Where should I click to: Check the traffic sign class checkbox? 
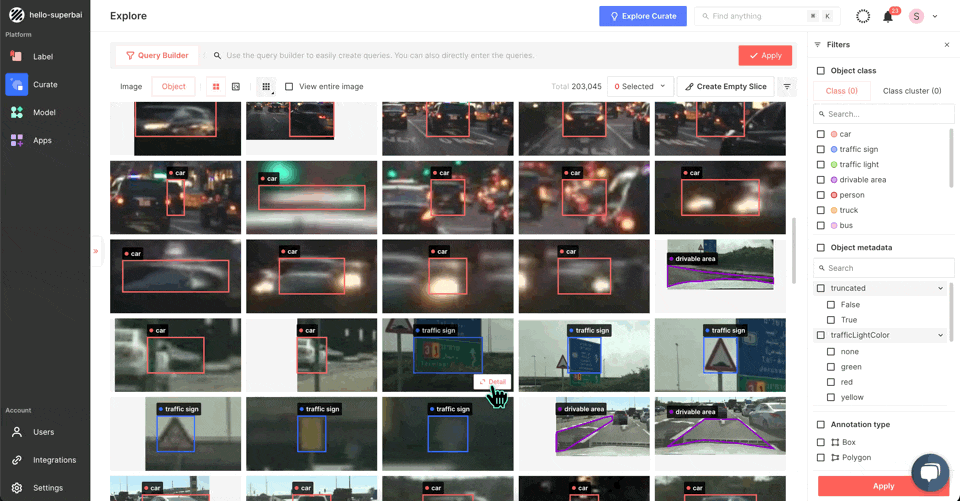(820, 149)
